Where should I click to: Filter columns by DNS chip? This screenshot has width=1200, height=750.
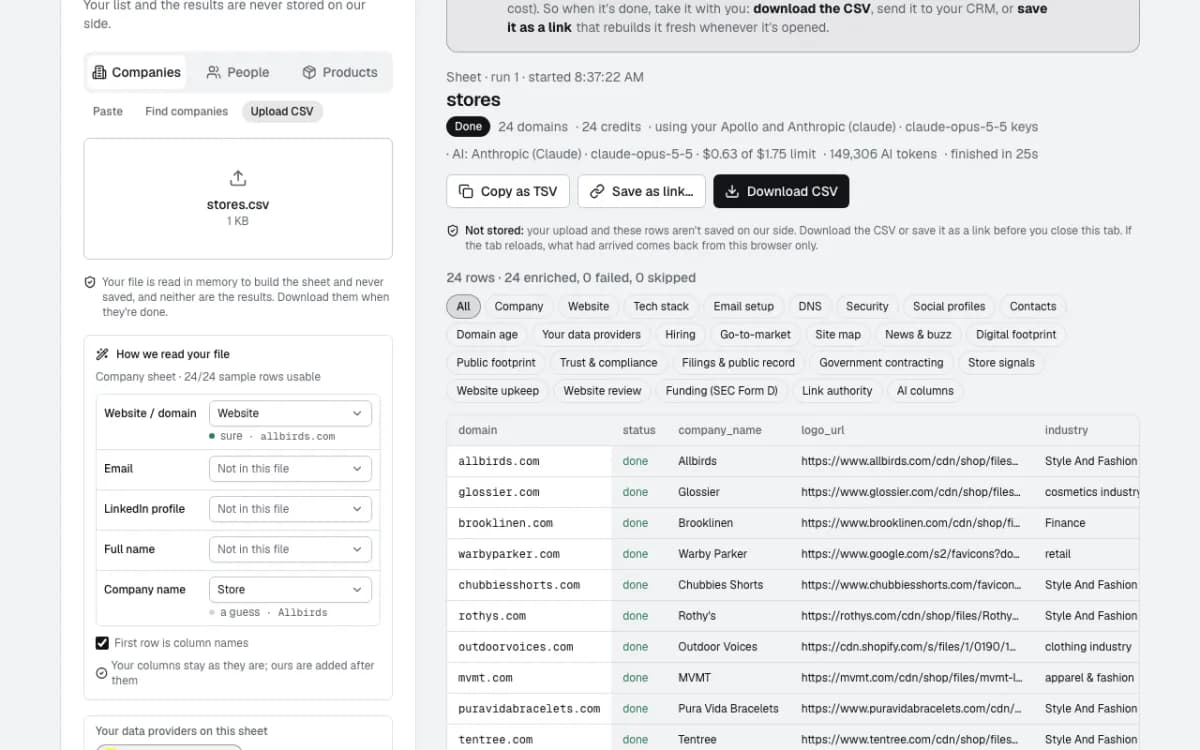(810, 307)
